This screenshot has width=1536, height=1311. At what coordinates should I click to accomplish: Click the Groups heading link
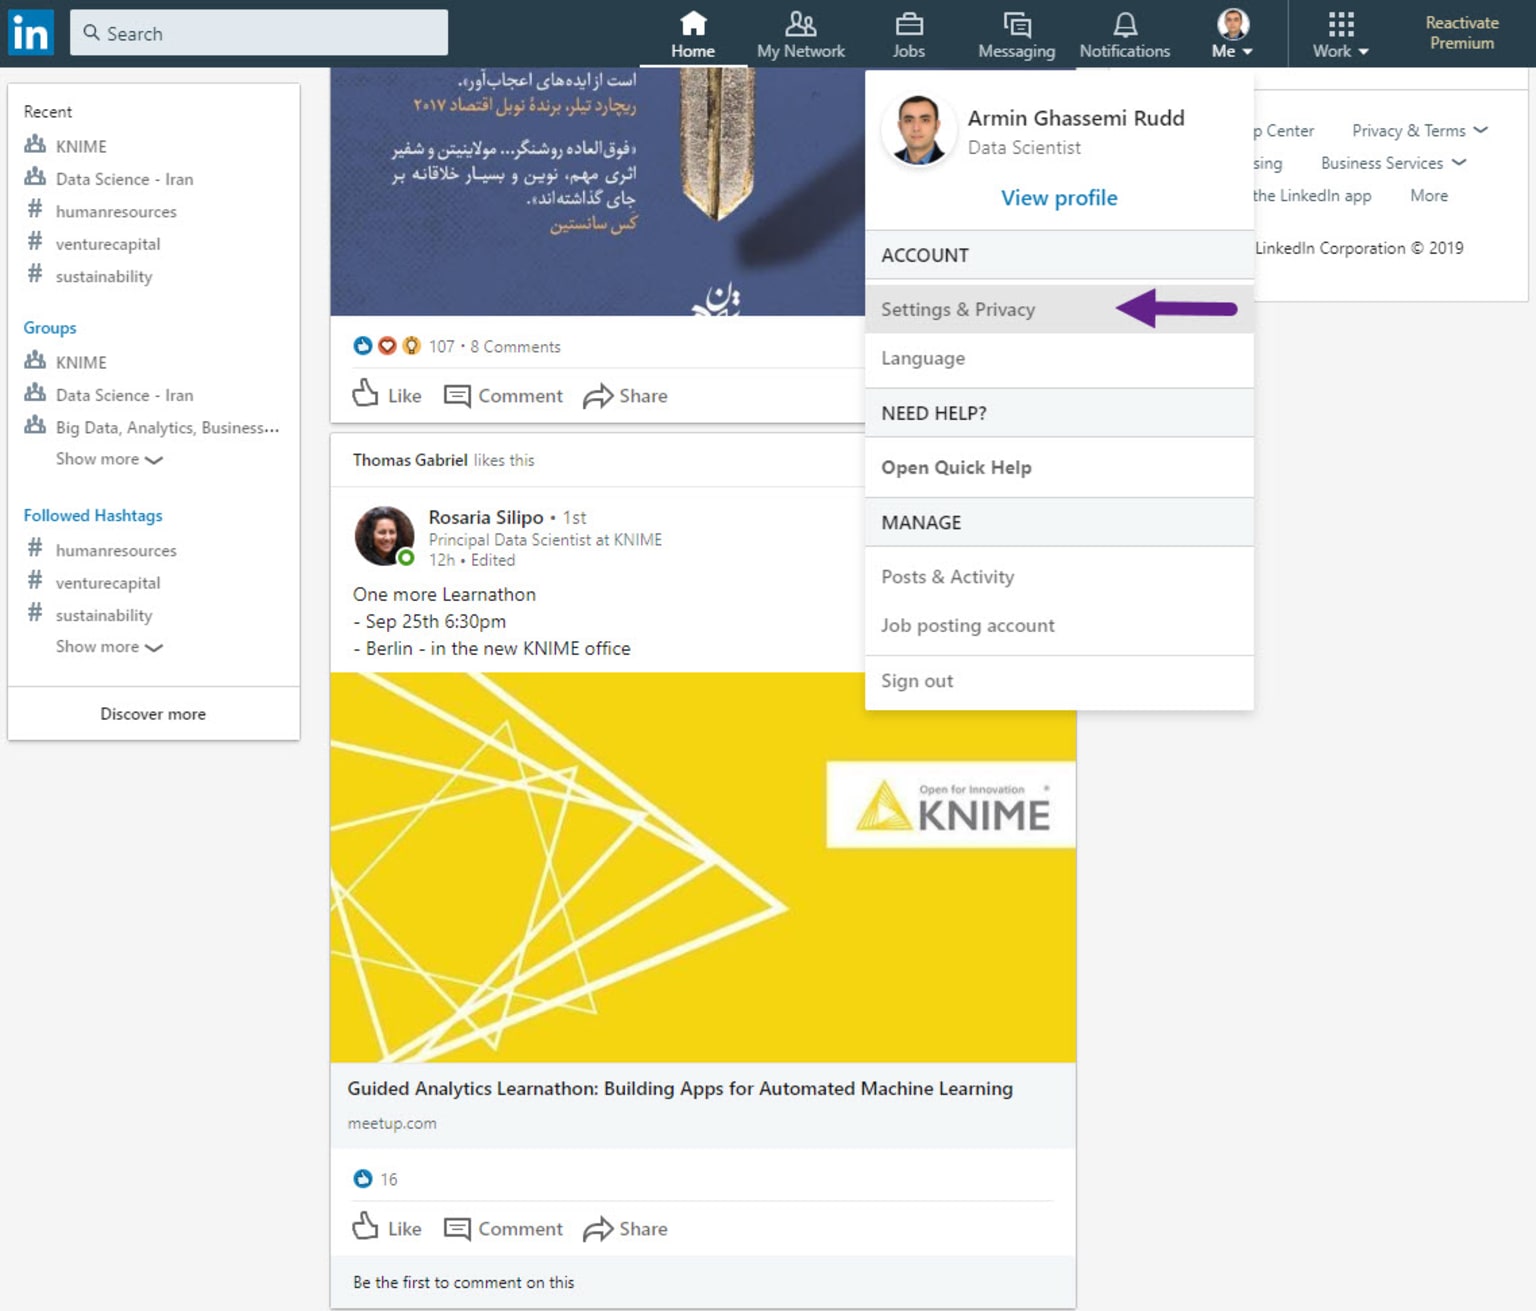(x=50, y=327)
